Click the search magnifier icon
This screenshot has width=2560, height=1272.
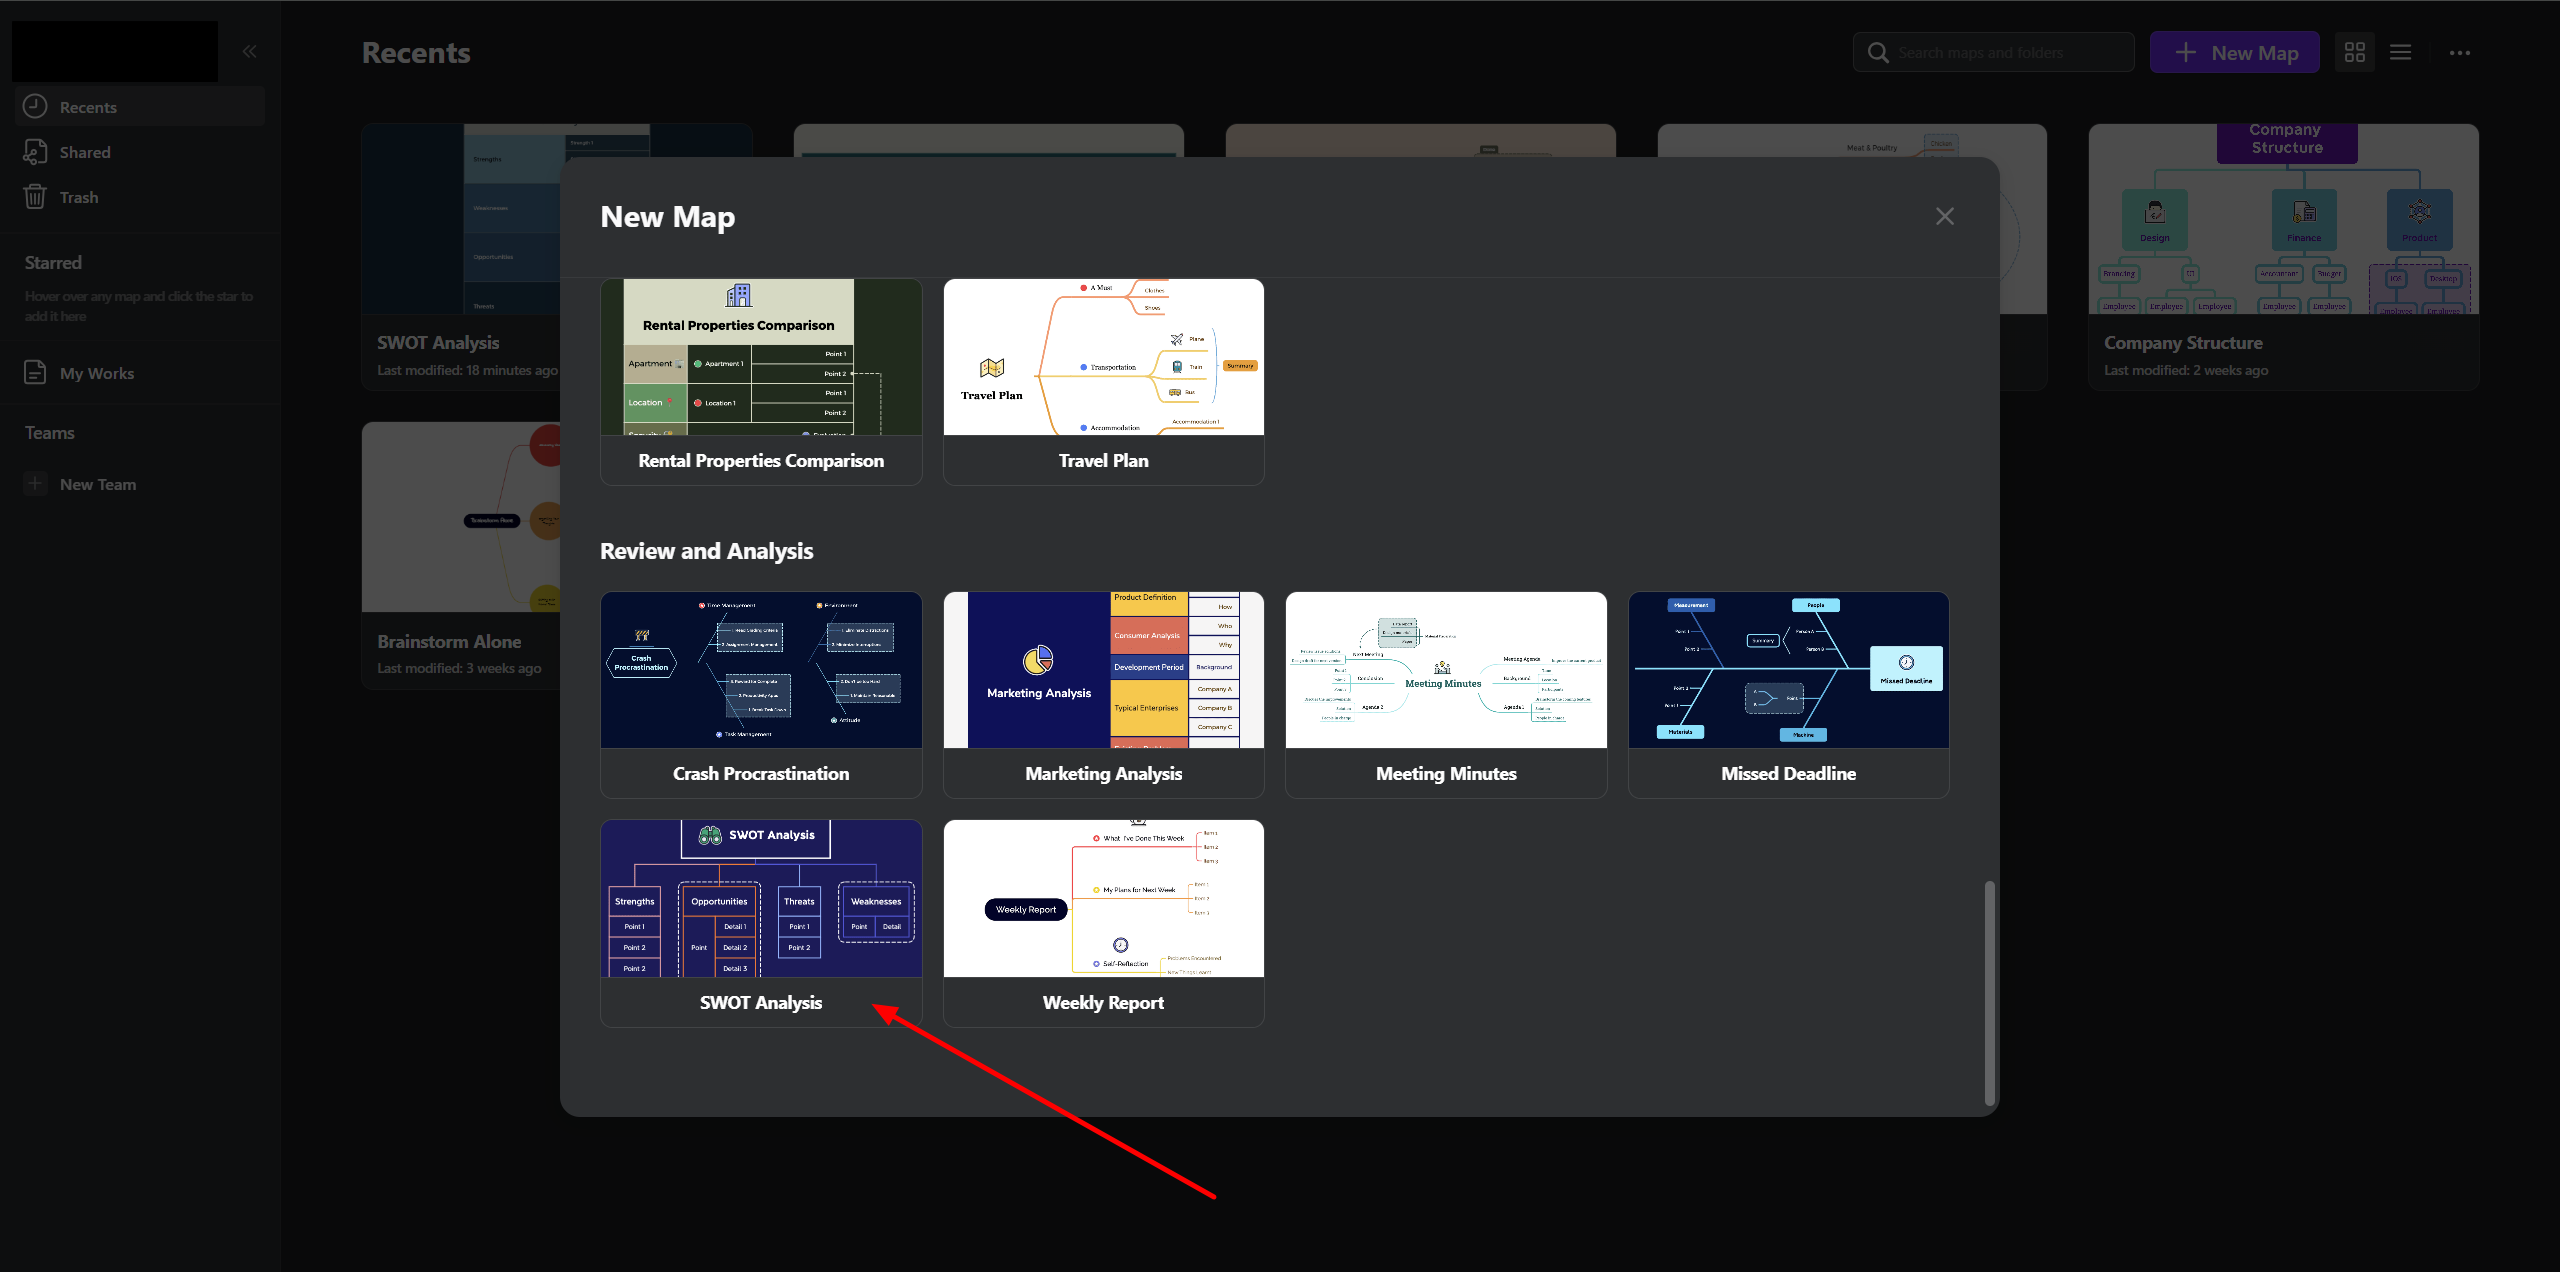click(x=1879, y=52)
